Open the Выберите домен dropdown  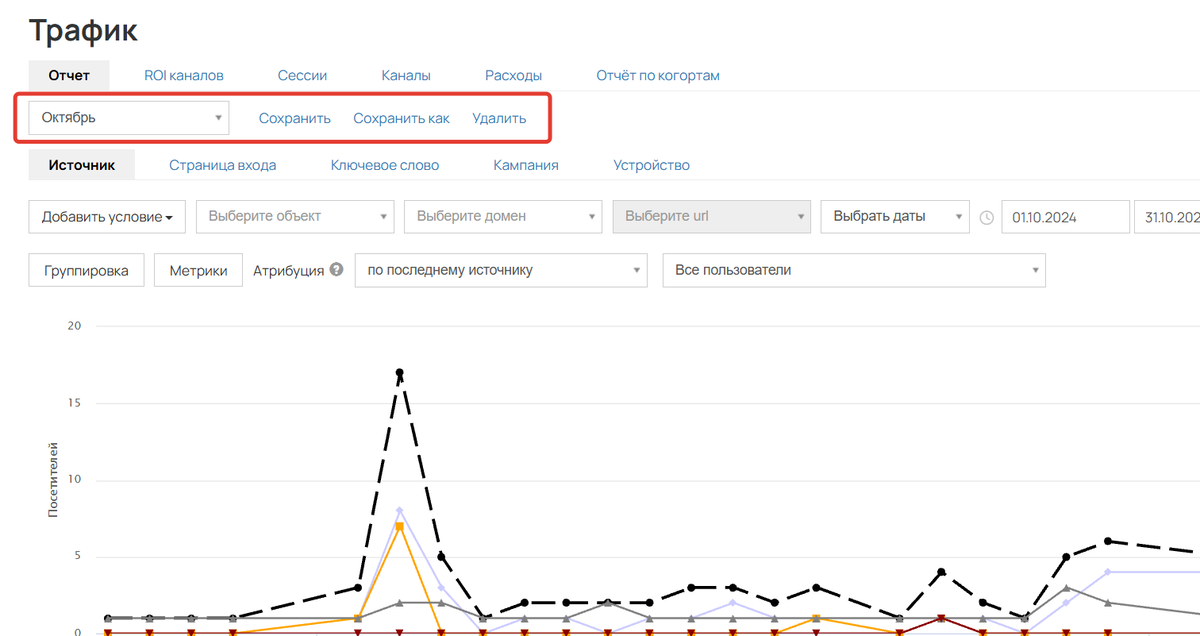(503, 217)
